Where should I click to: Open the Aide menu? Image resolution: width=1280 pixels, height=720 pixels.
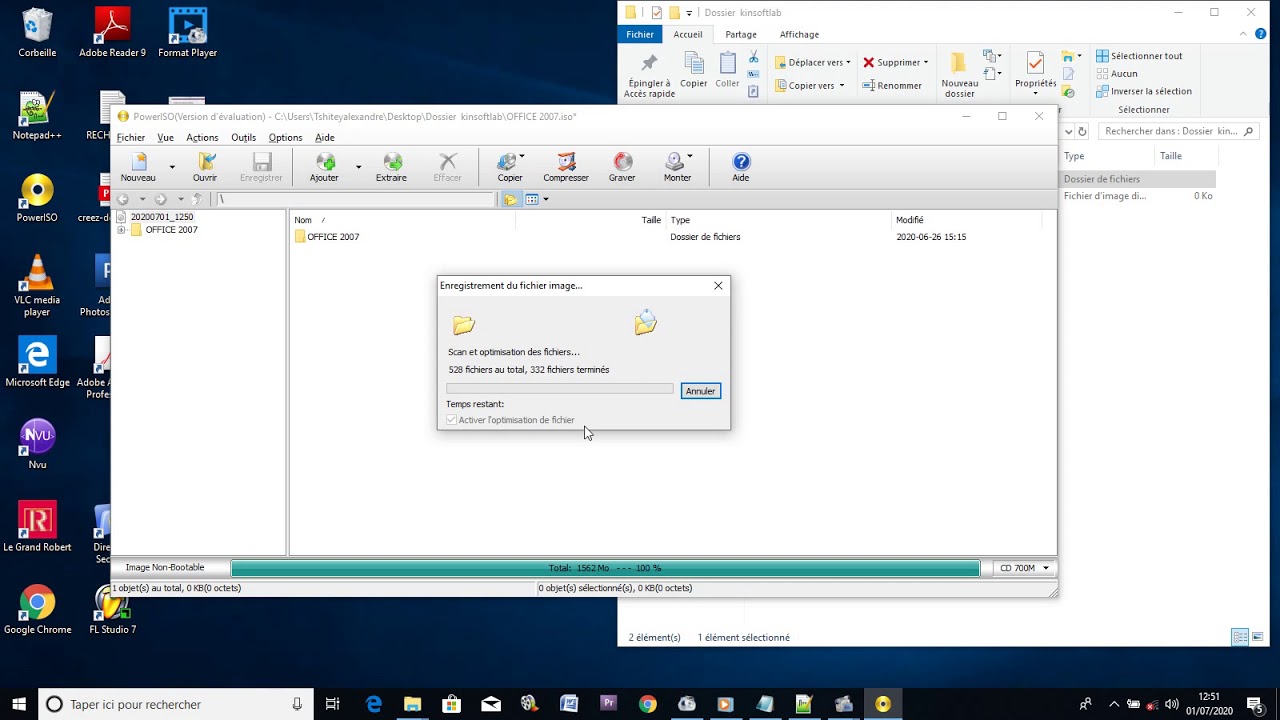click(x=325, y=138)
